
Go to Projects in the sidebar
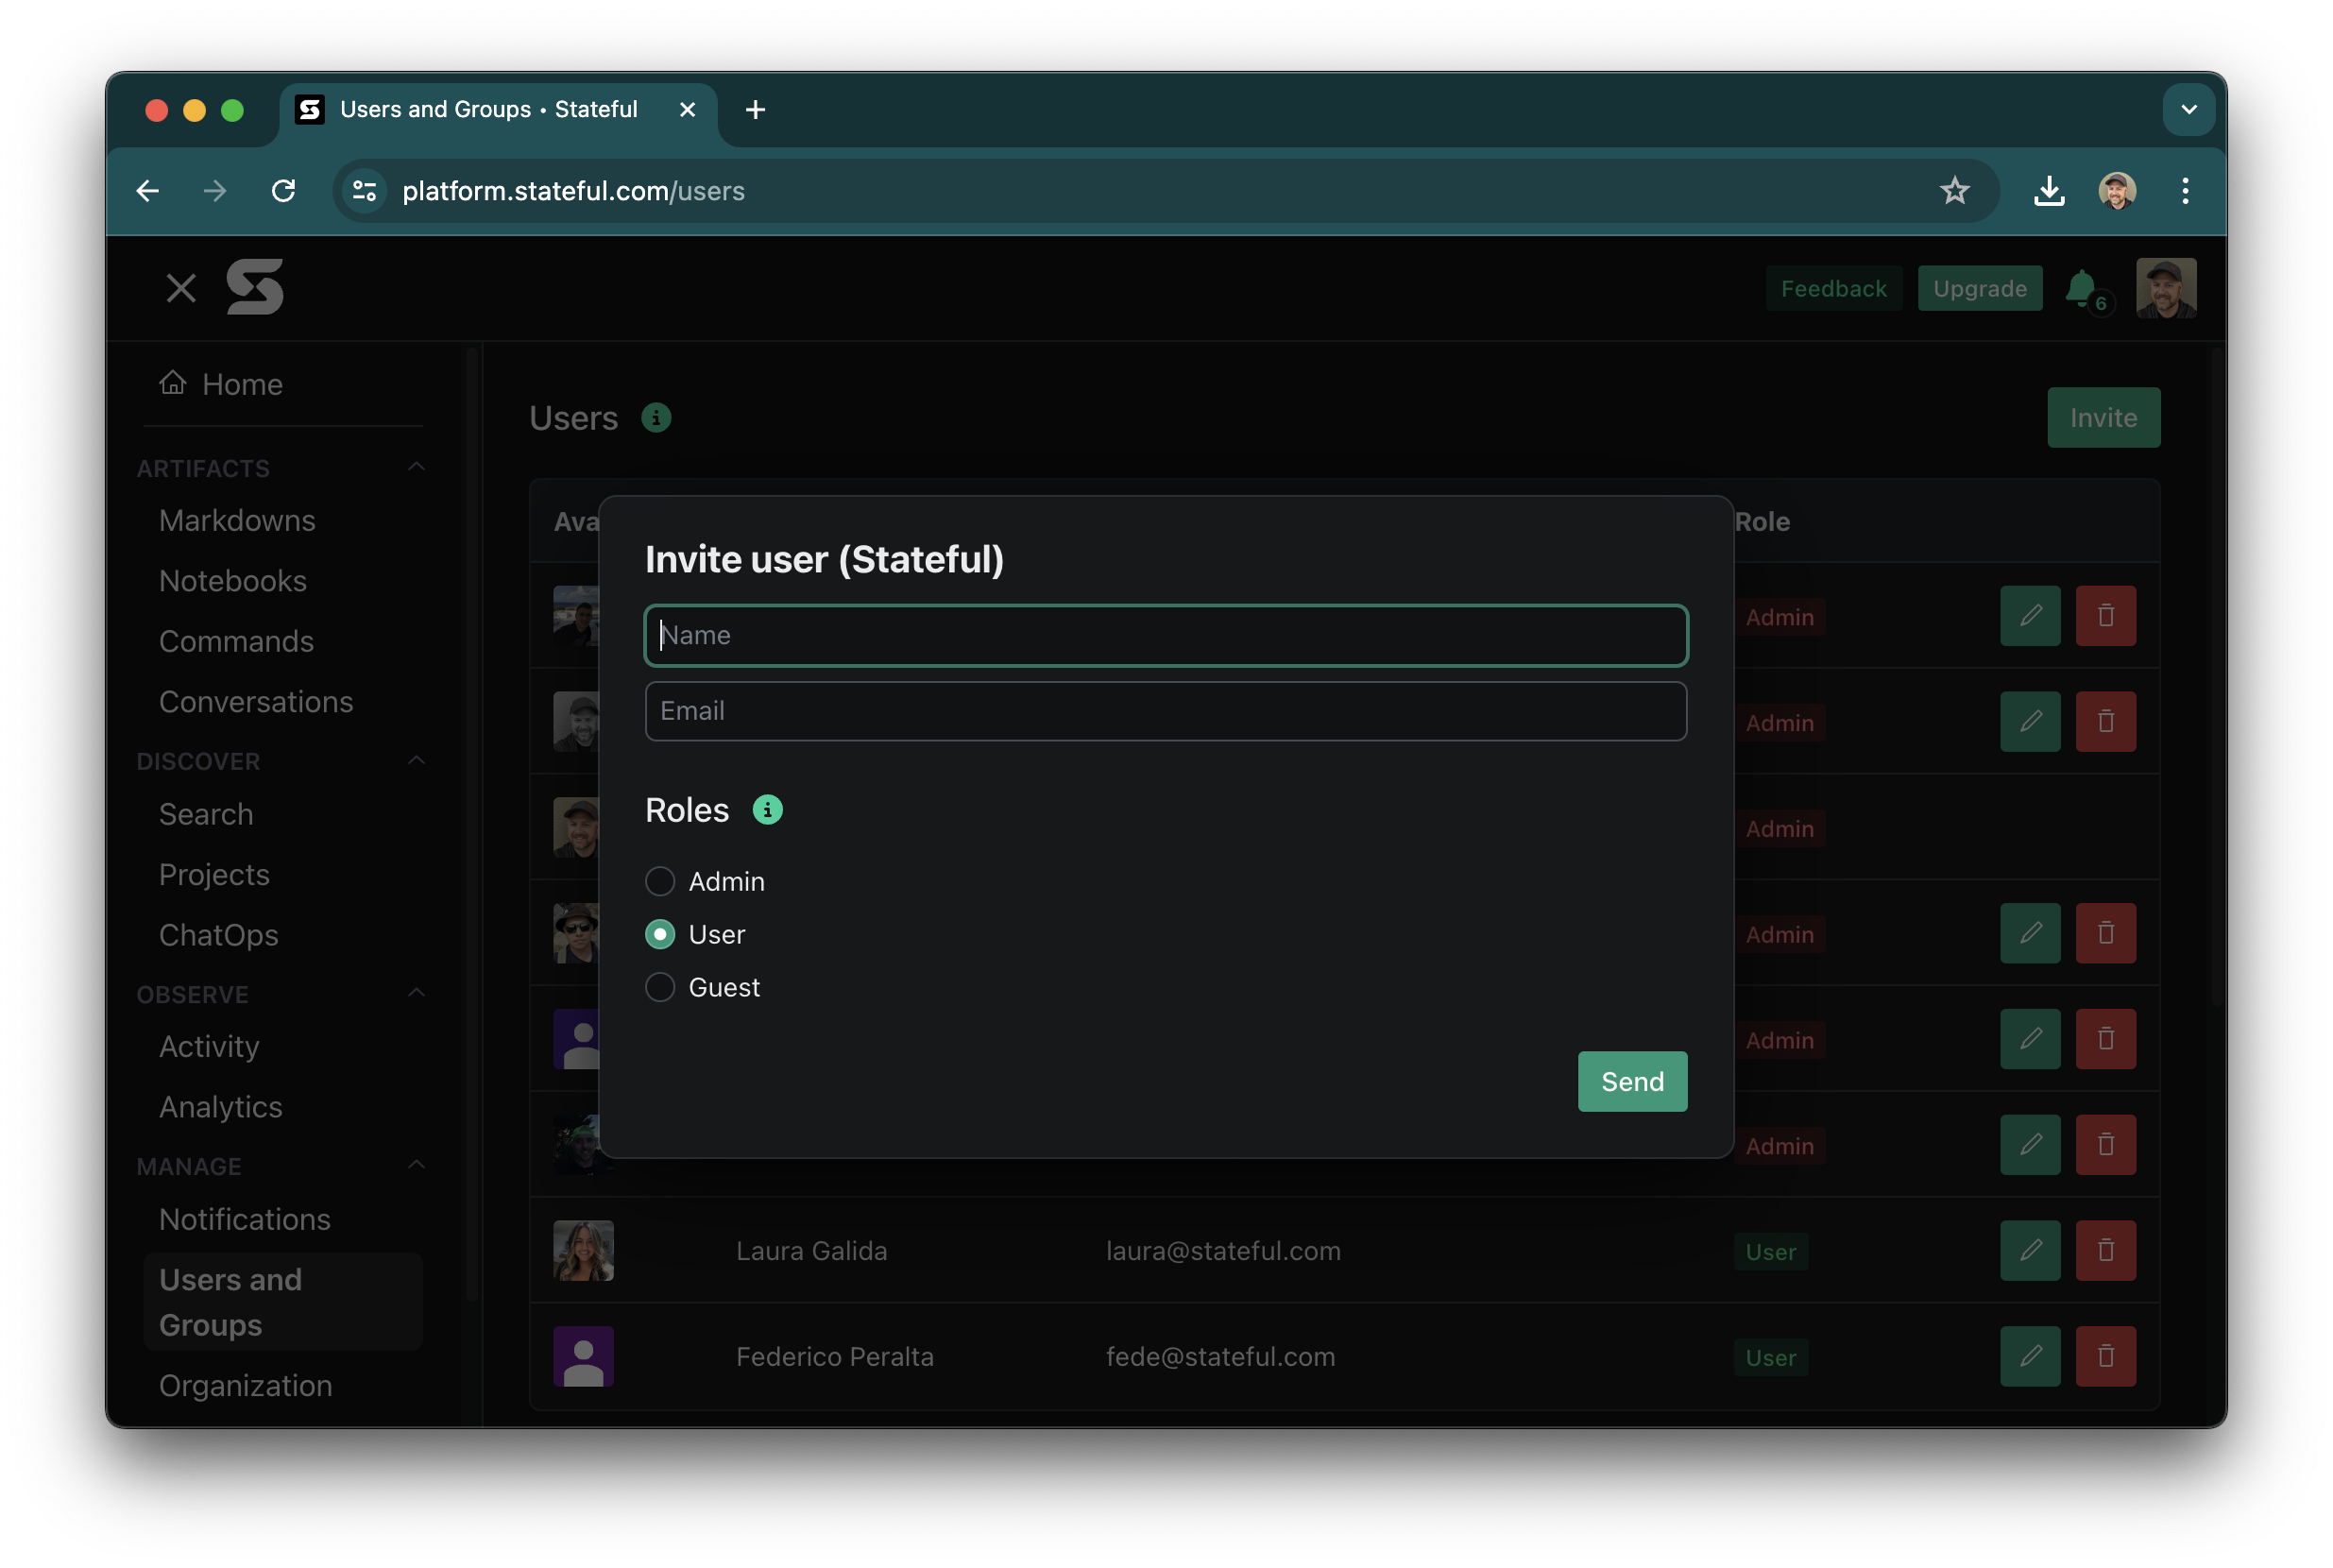(214, 874)
